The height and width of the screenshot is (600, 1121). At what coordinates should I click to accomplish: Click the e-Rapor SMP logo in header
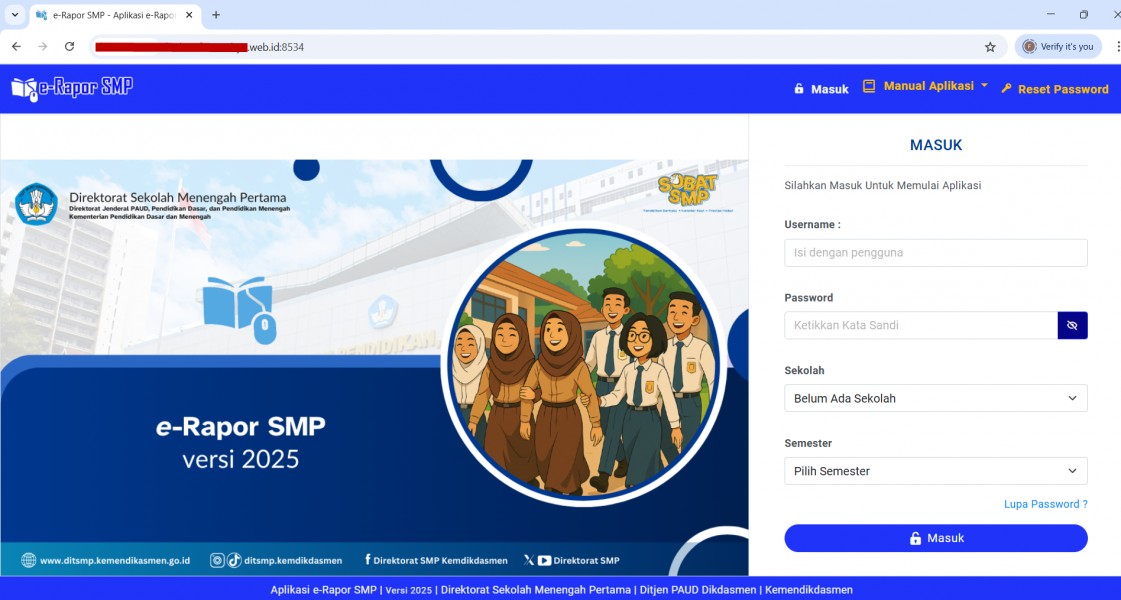72,89
